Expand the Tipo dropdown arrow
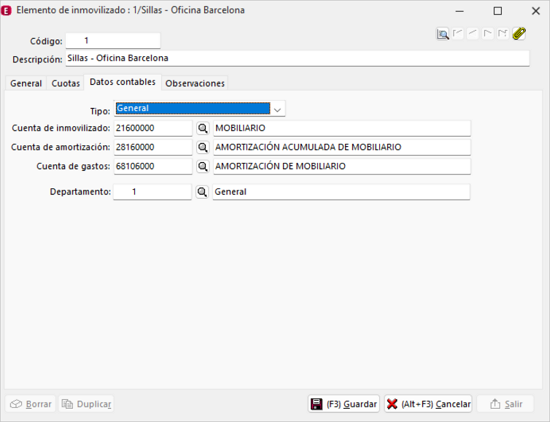Viewport: 550px width, 422px height. click(277, 109)
